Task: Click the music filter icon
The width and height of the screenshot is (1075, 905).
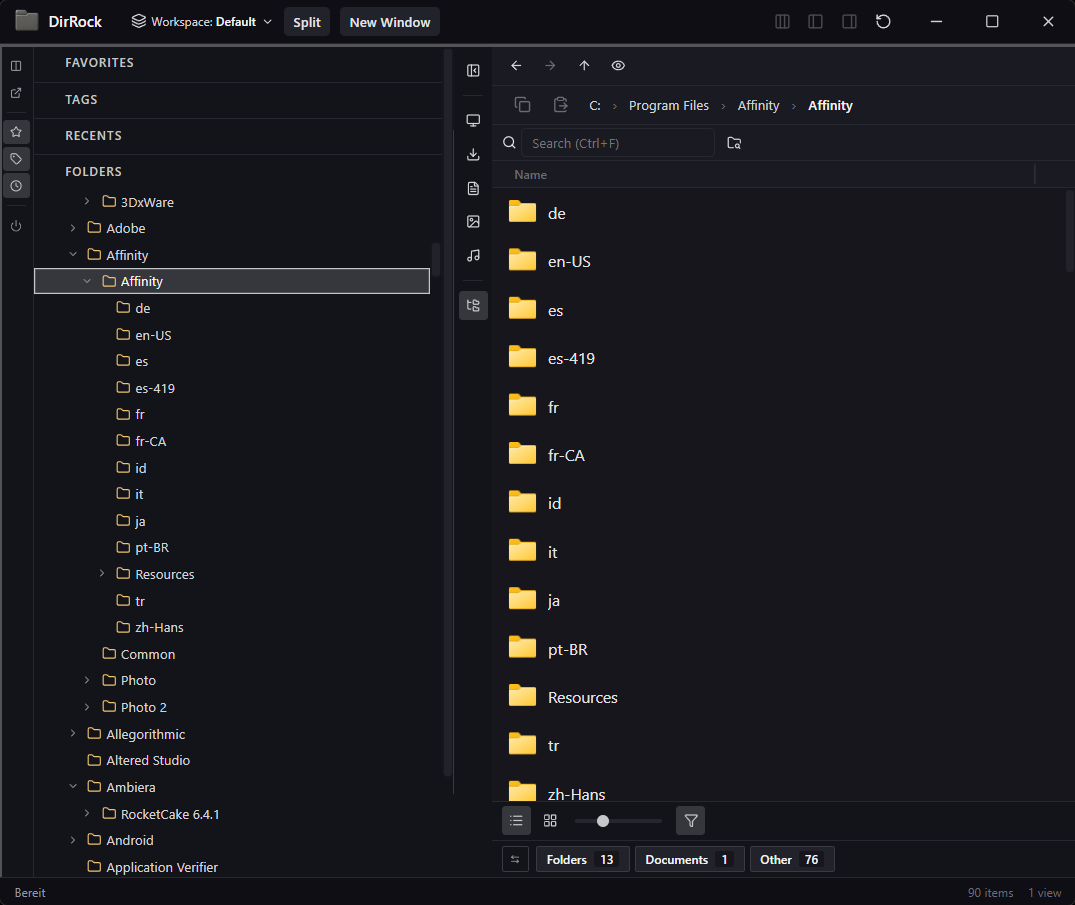Action: [473, 255]
